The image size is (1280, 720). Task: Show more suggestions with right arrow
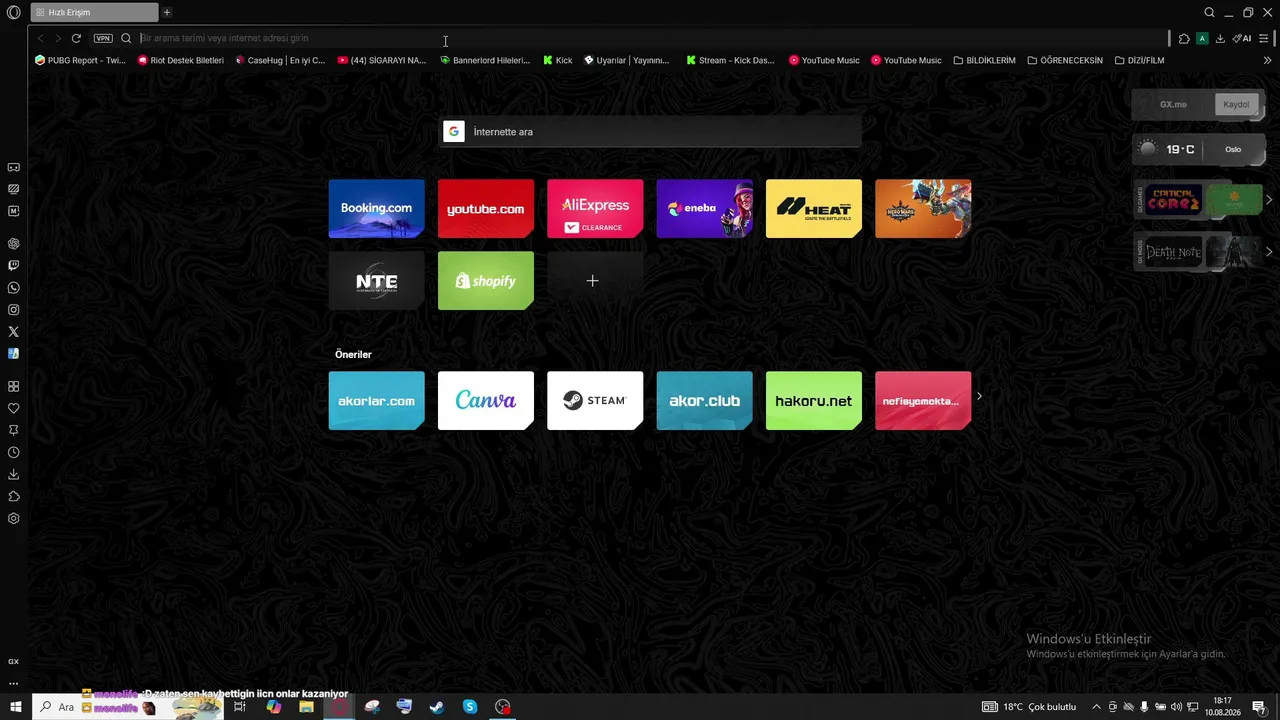click(x=979, y=396)
